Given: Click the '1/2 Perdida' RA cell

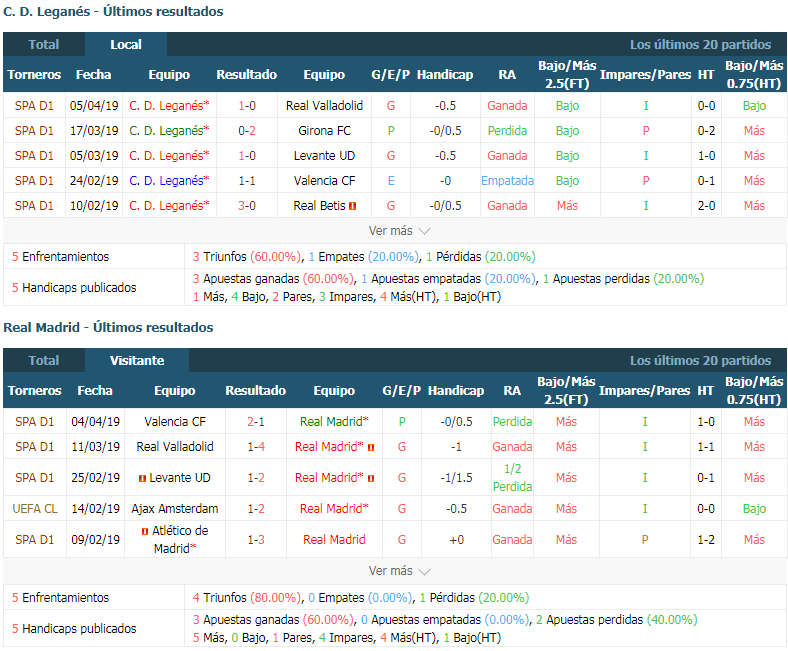Looking at the screenshot, I should pos(512,478).
